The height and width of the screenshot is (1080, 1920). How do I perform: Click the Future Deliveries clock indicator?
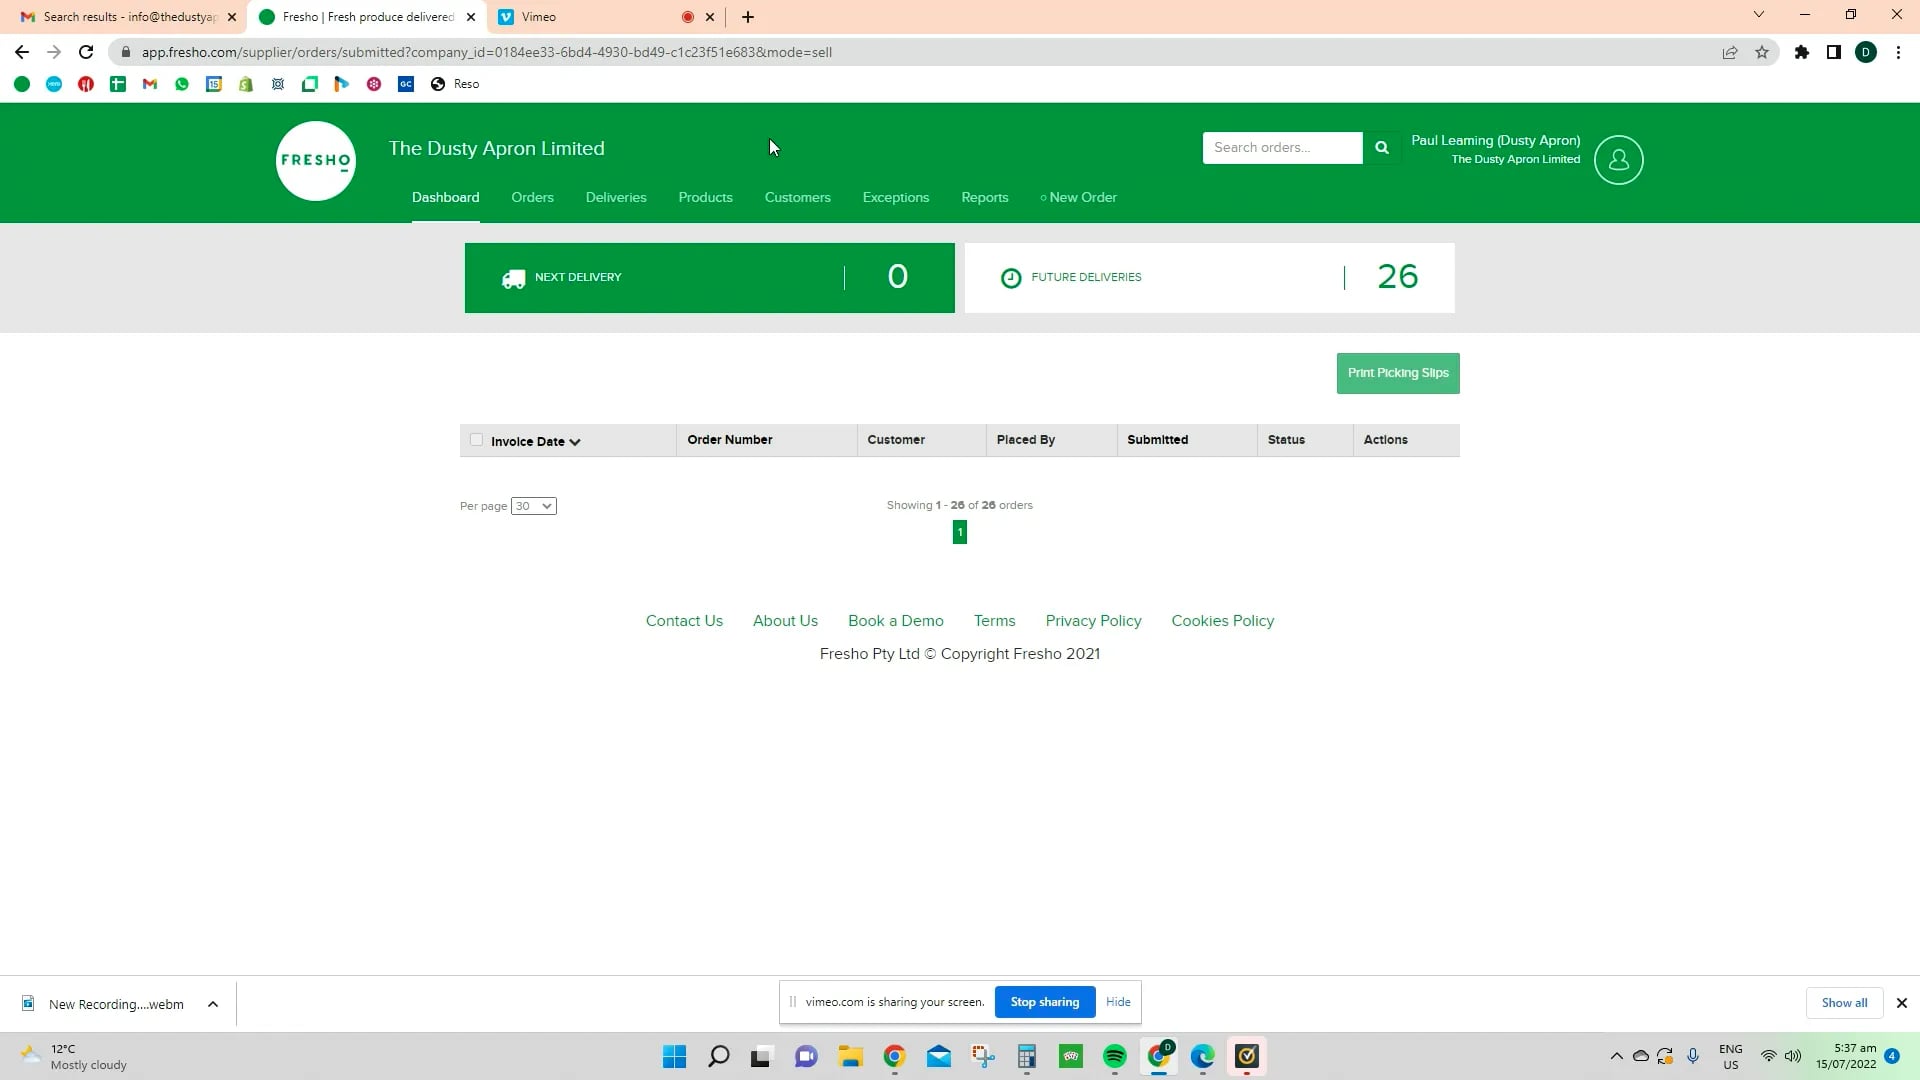pyautogui.click(x=1011, y=278)
